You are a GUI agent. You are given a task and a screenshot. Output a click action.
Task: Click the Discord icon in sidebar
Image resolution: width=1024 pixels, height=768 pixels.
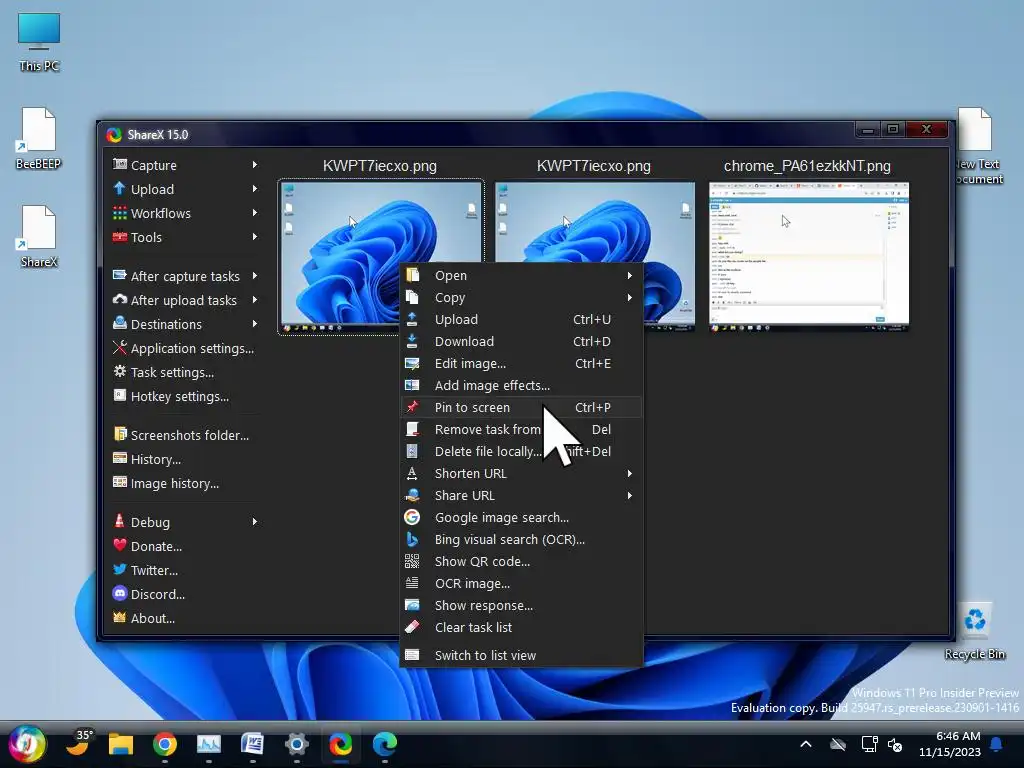click(120, 594)
